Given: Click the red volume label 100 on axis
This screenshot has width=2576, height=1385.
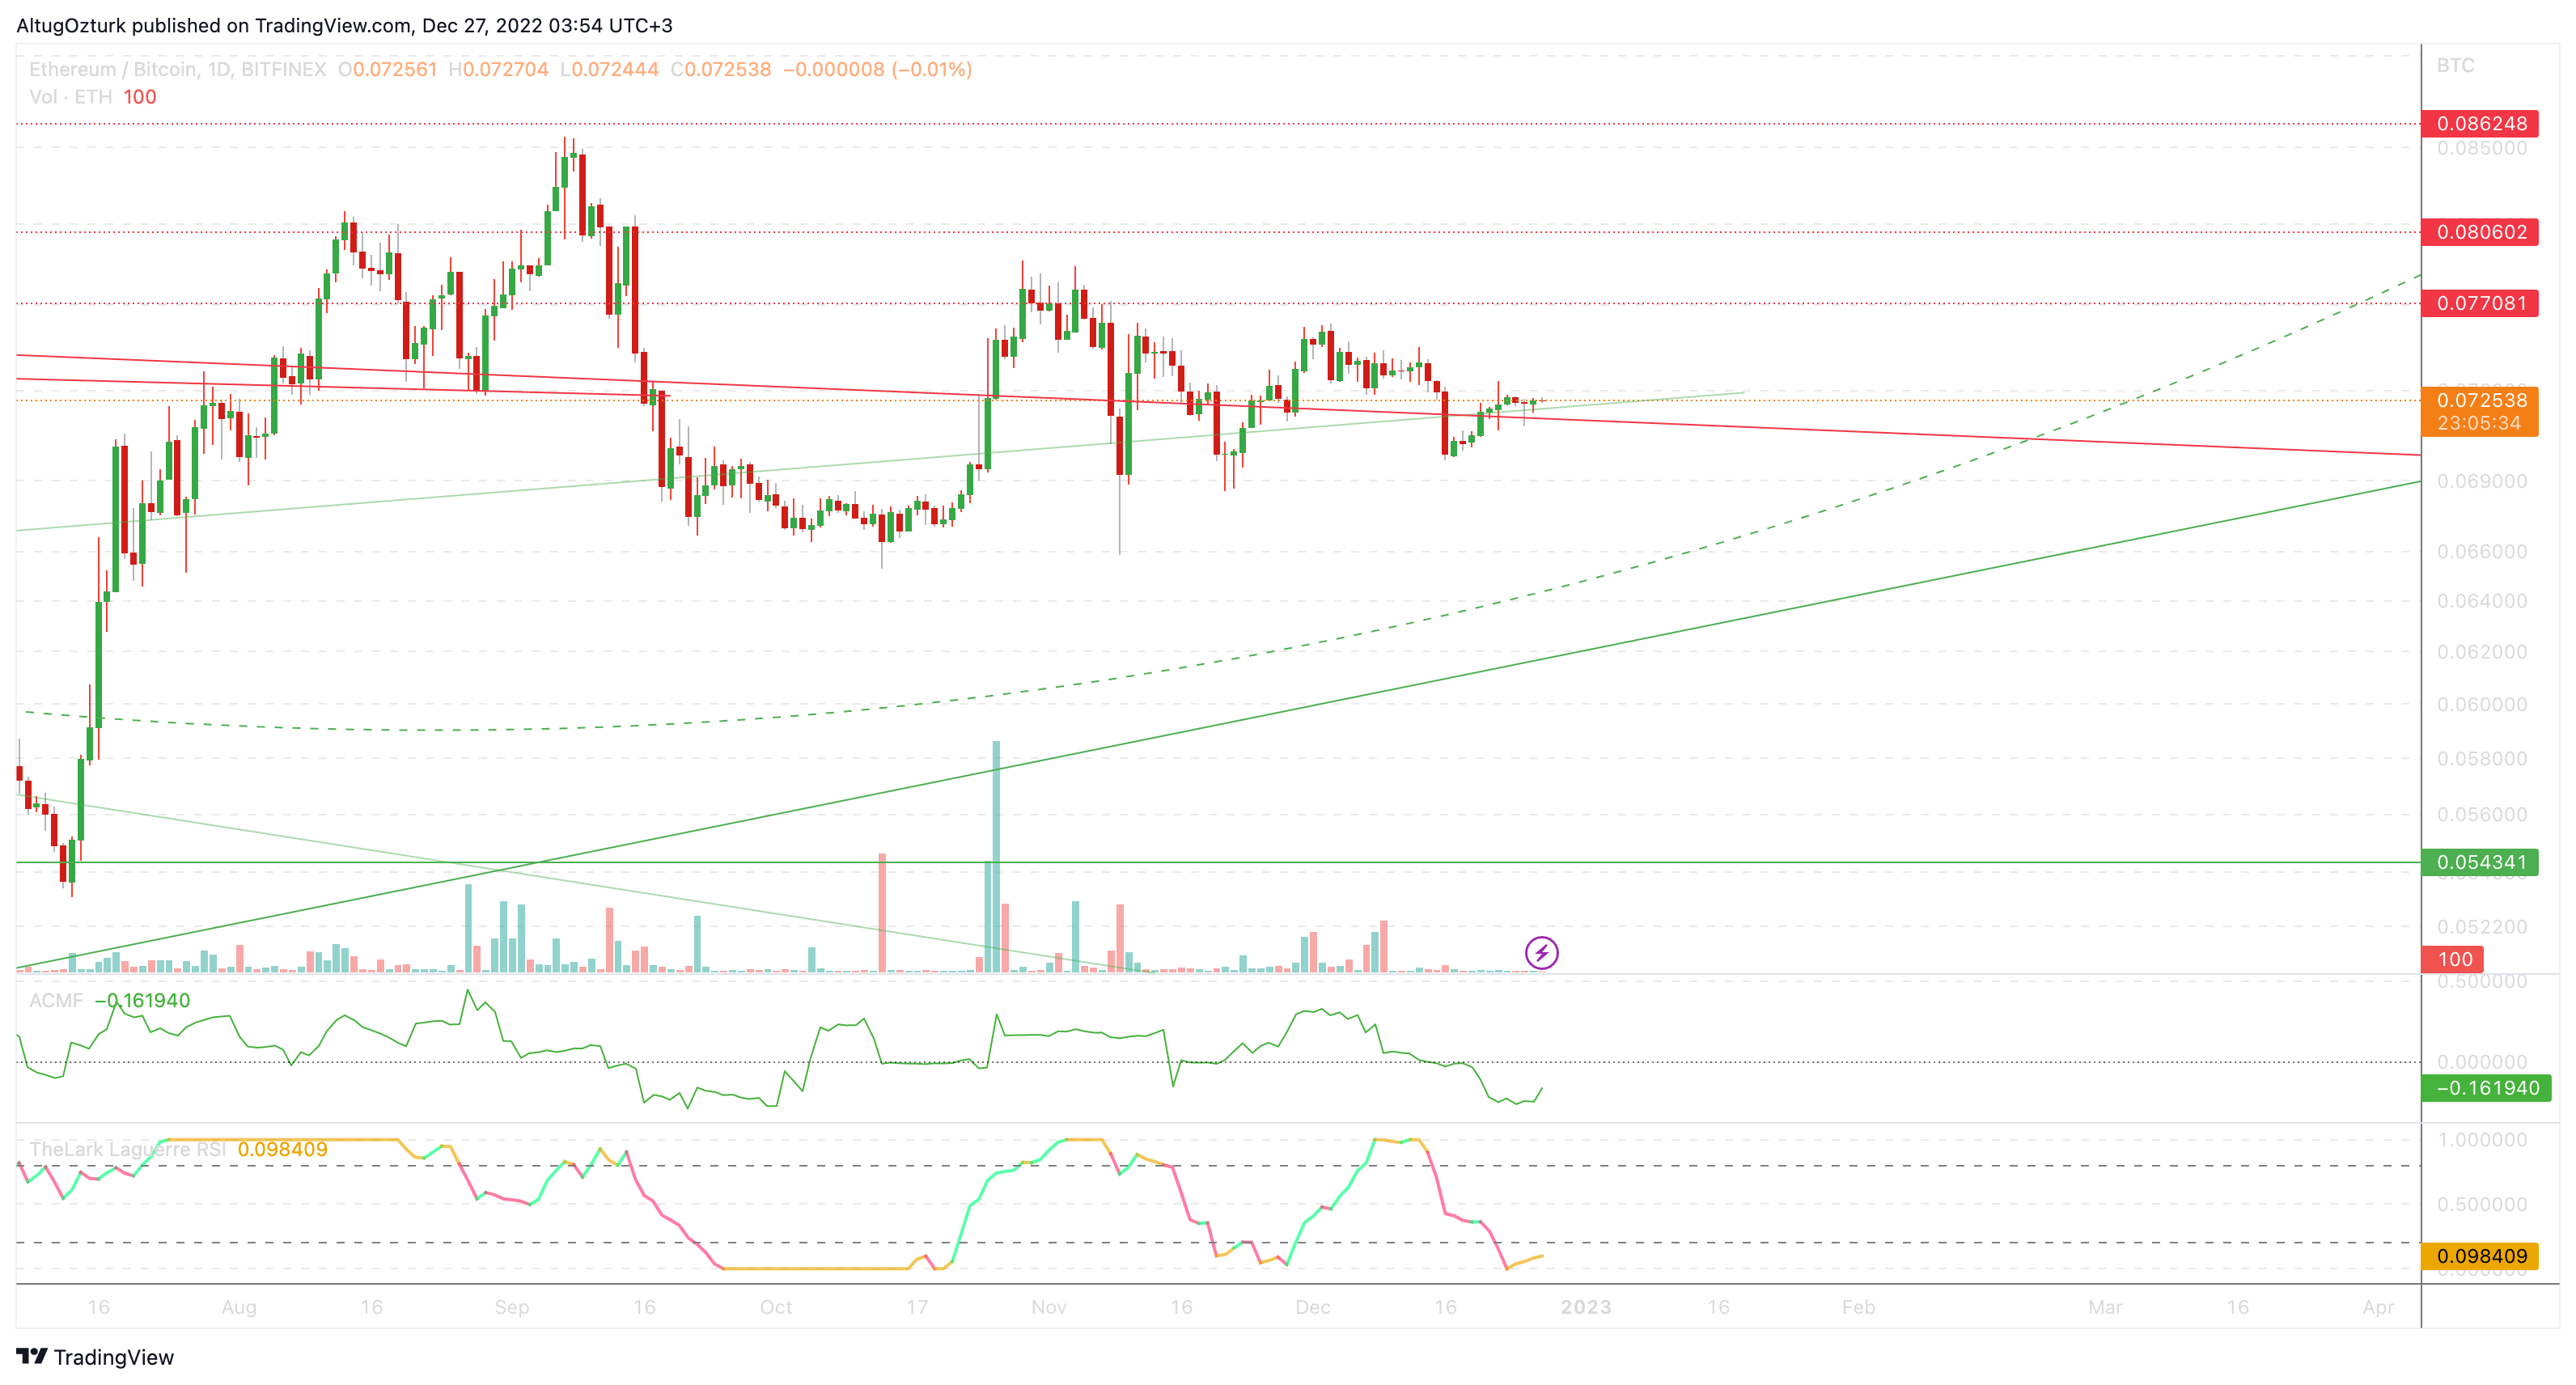Looking at the screenshot, I should click(2453, 959).
